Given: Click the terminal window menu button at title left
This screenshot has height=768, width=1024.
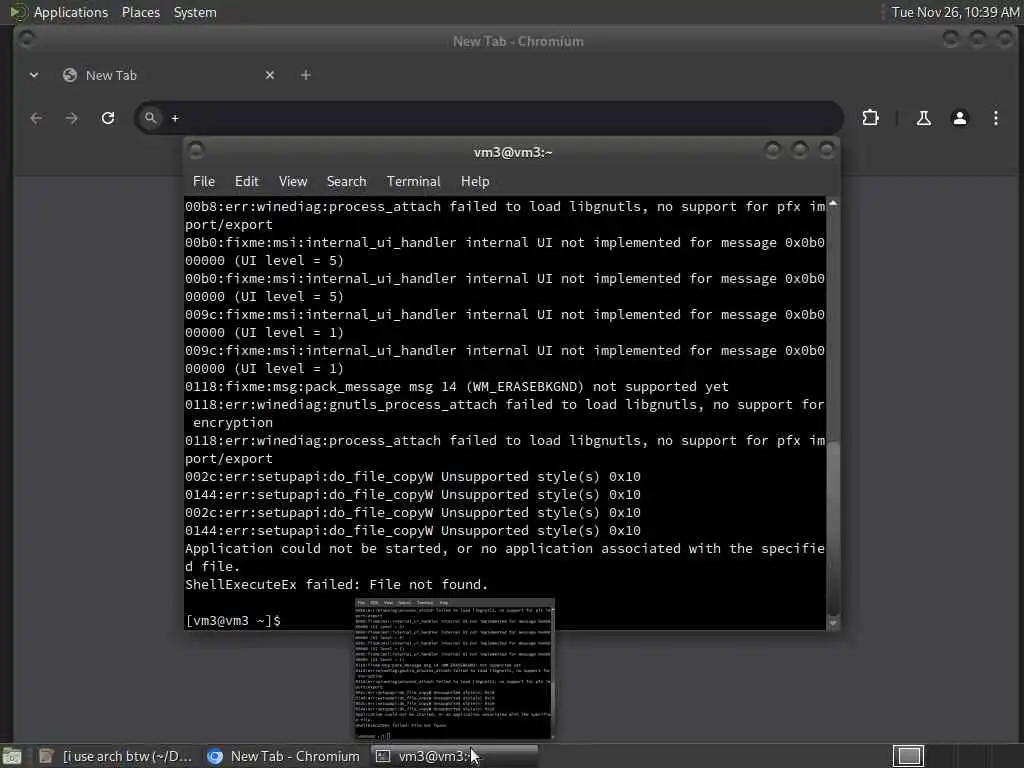Looking at the screenshot, I should (x=195, y=151).
